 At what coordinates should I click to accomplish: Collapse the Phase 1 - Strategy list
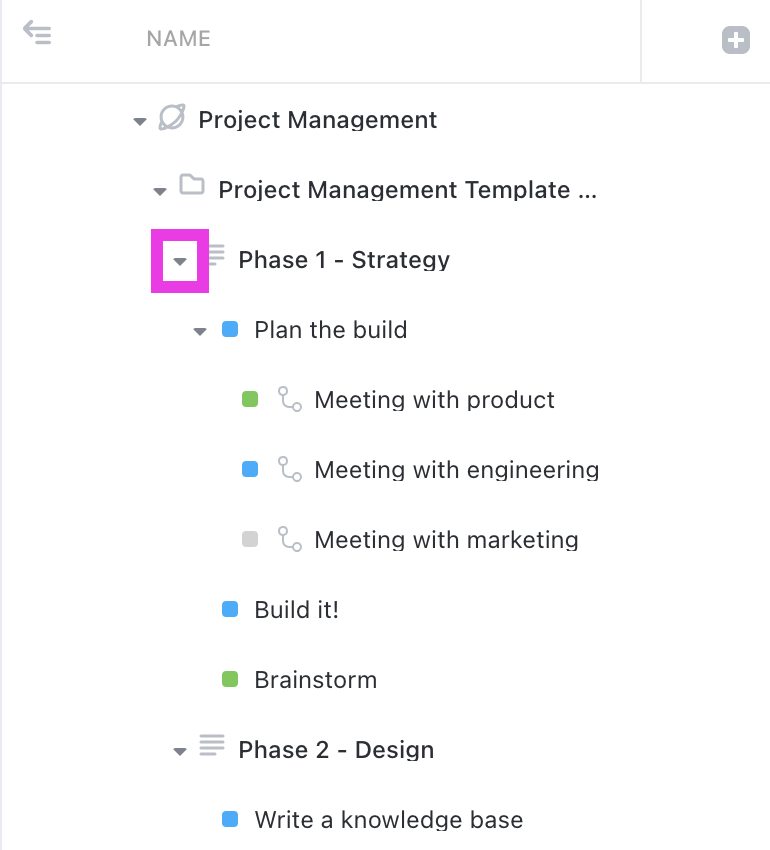180,261
